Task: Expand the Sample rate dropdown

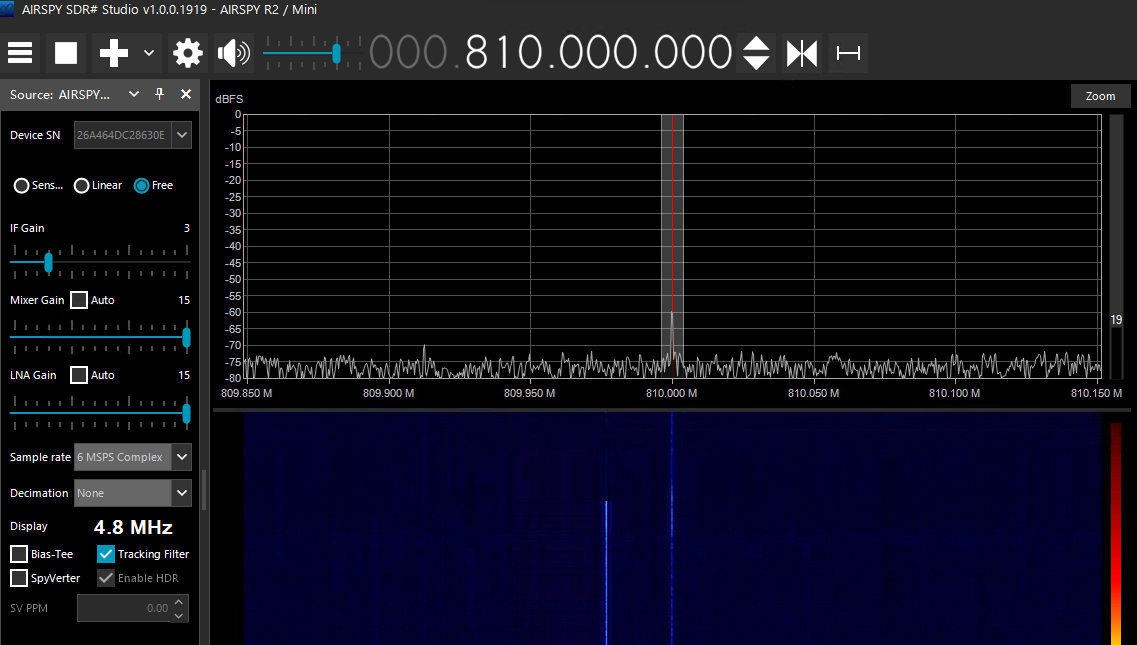Action: (182, 457)
